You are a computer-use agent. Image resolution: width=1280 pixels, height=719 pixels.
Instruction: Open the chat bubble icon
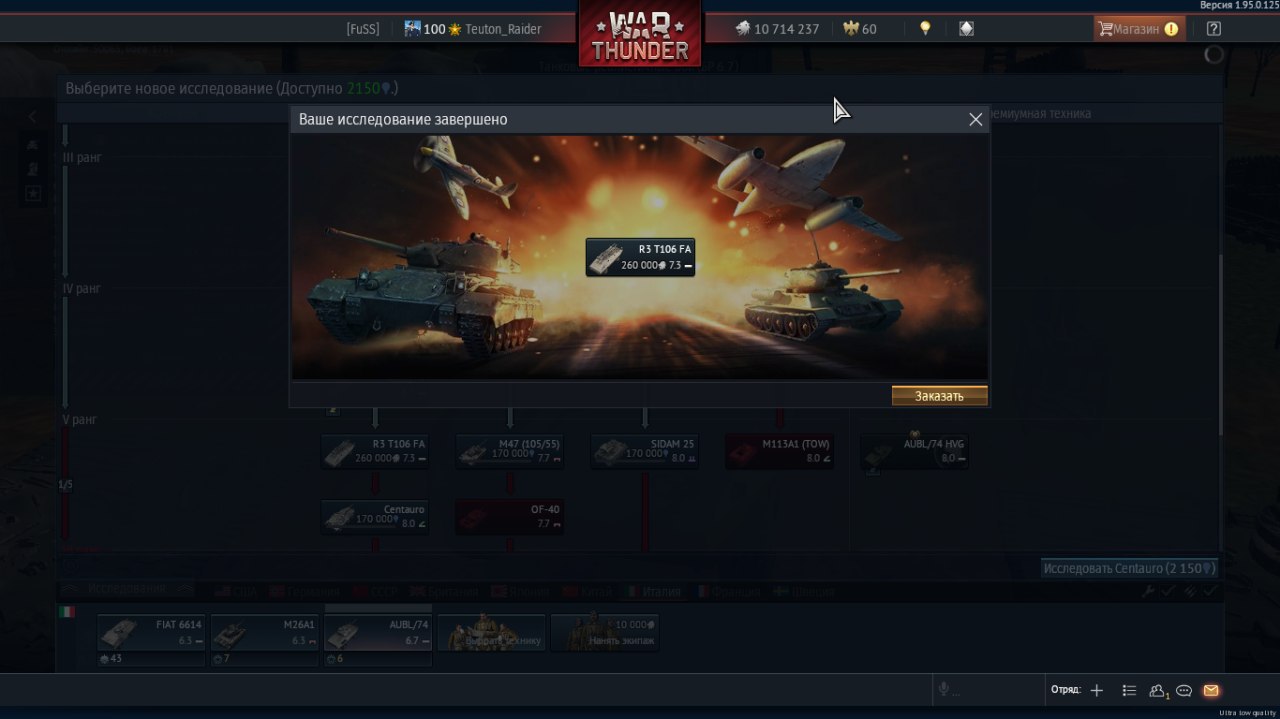[1184, 690]
